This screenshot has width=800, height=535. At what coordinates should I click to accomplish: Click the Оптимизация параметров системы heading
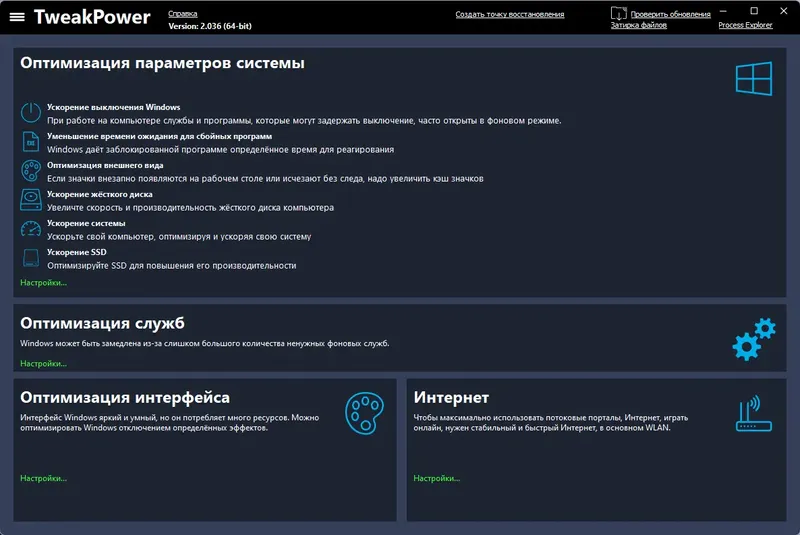[x=162, y=63]
